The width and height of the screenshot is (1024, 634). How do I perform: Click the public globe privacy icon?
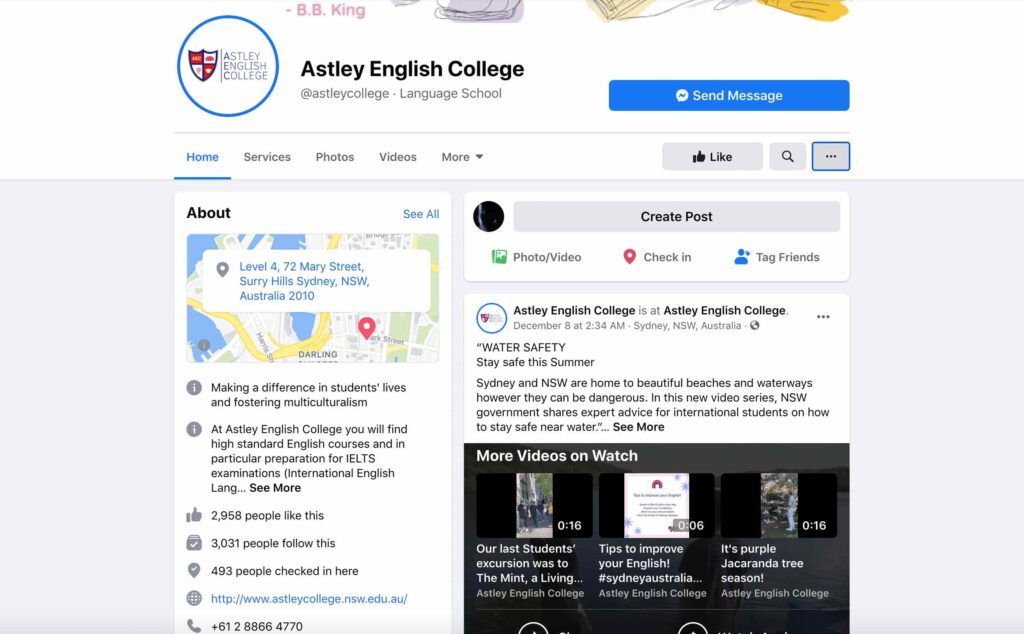point(754,325)
